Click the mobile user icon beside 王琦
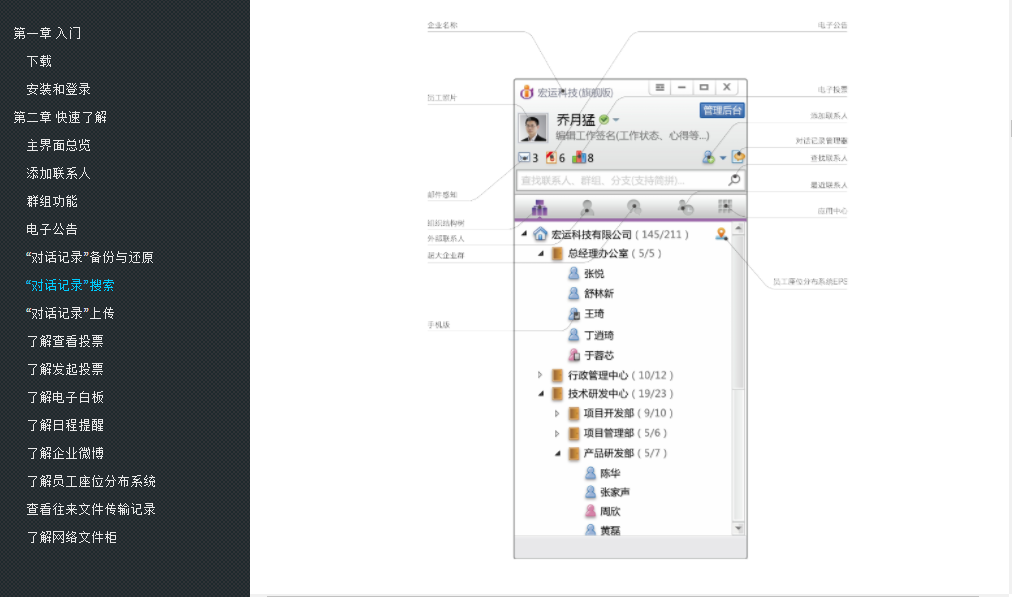The image size is (1012, 597). 574,314
